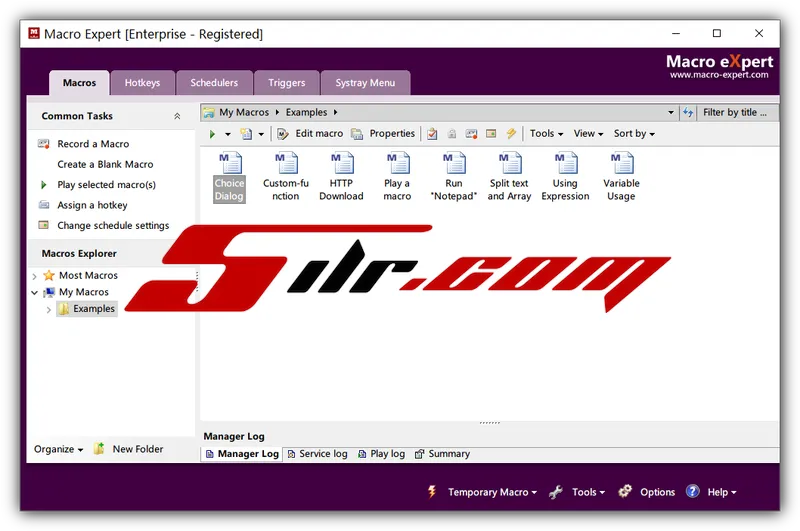
Task: Click the Macro Expert app icon in title bar
Action: tap(34, 34)
